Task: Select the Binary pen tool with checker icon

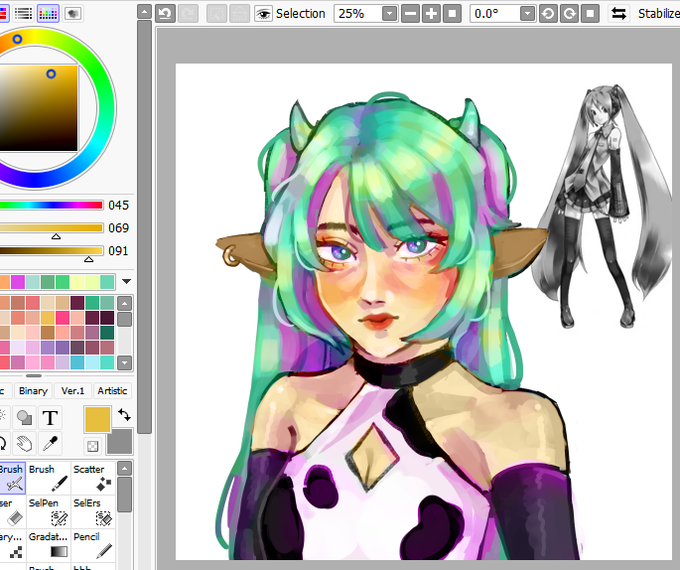Action: point(12,545)
